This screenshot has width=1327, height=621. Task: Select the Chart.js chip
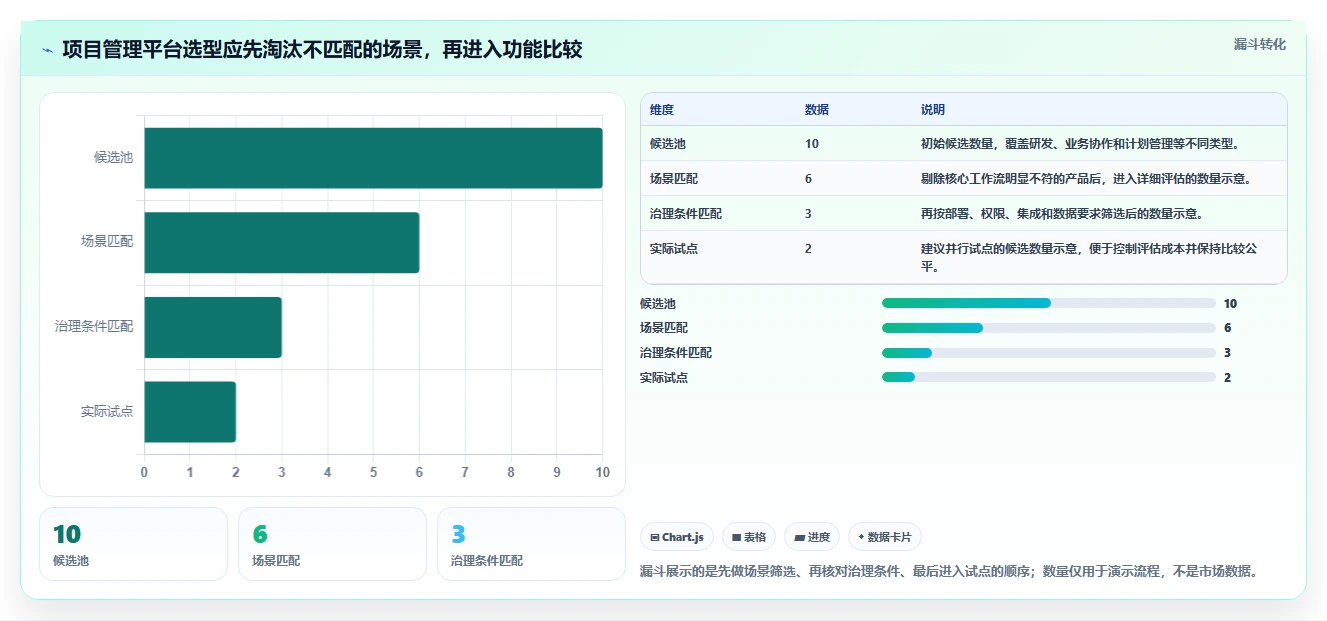point(677,537)
